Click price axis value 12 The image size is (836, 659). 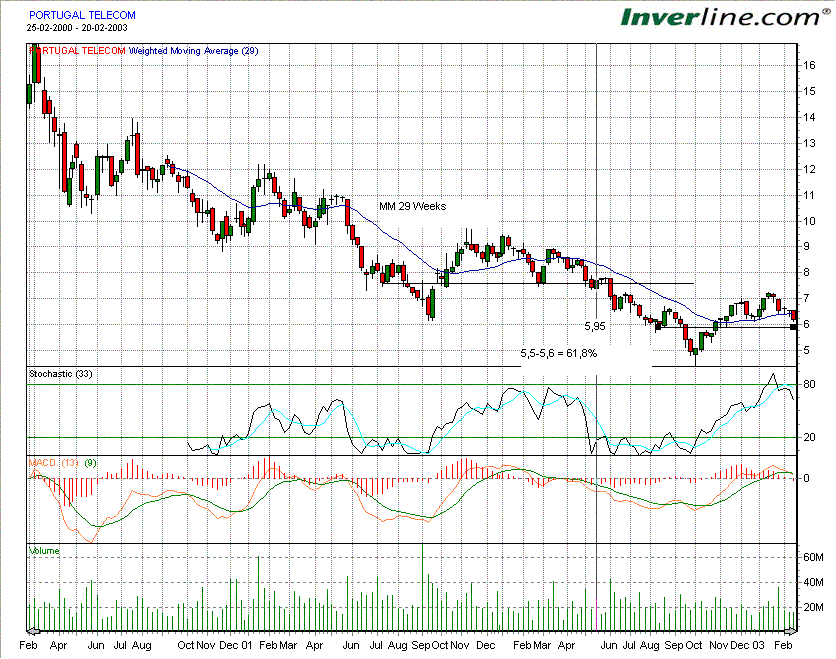(x=809, y=170)
